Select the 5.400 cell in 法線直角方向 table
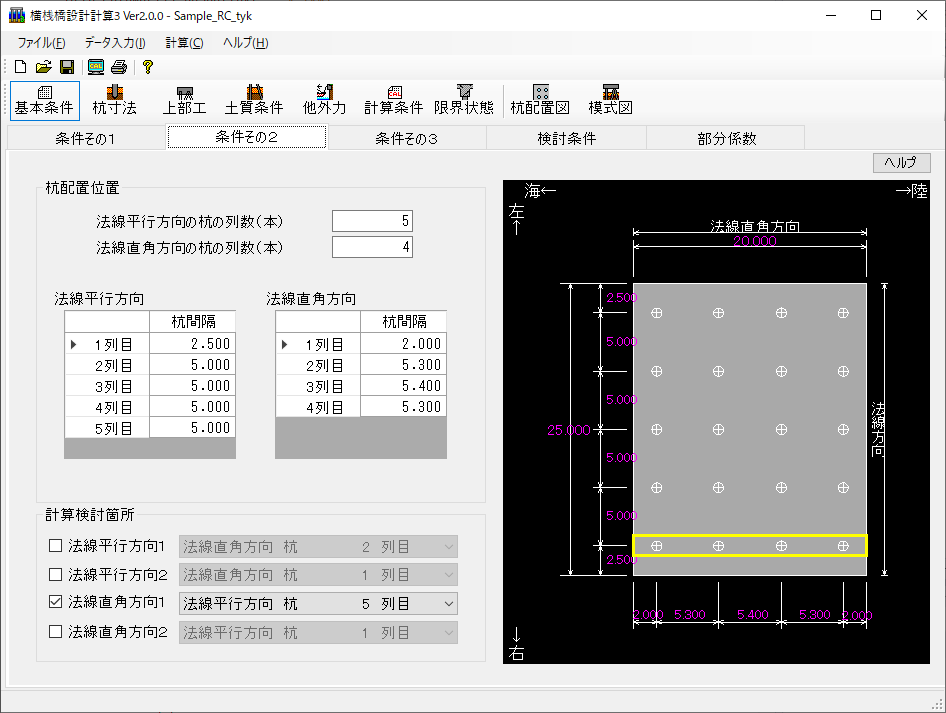This screenshot has width=946, height=713. point(404,386)
